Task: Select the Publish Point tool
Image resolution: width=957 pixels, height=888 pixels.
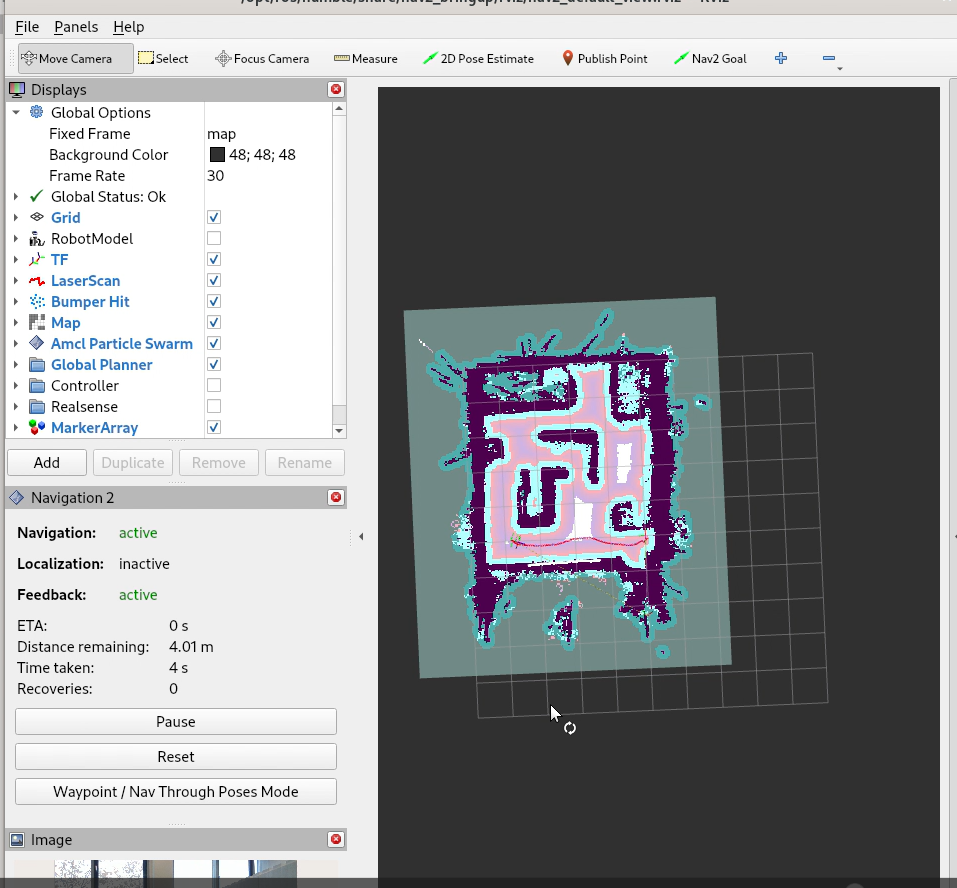Action: point(604,59)
